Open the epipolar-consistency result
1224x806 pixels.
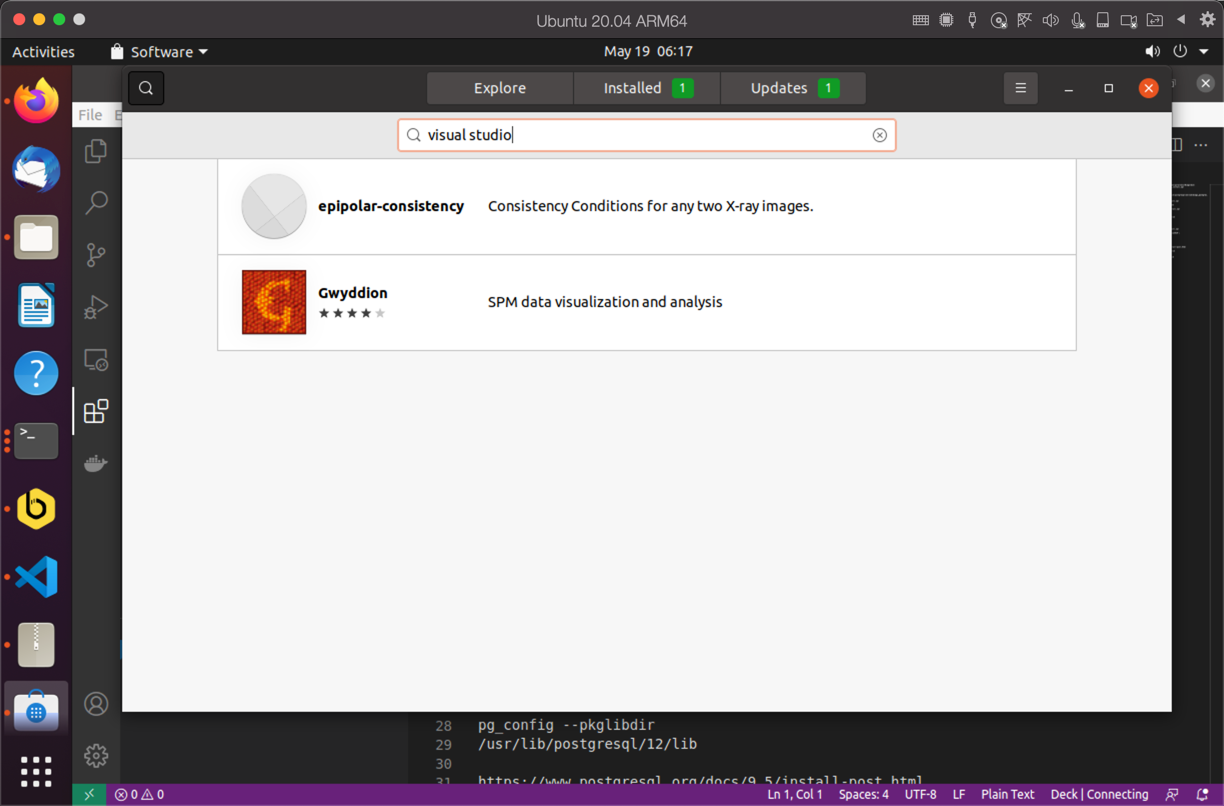click(647, 206)
